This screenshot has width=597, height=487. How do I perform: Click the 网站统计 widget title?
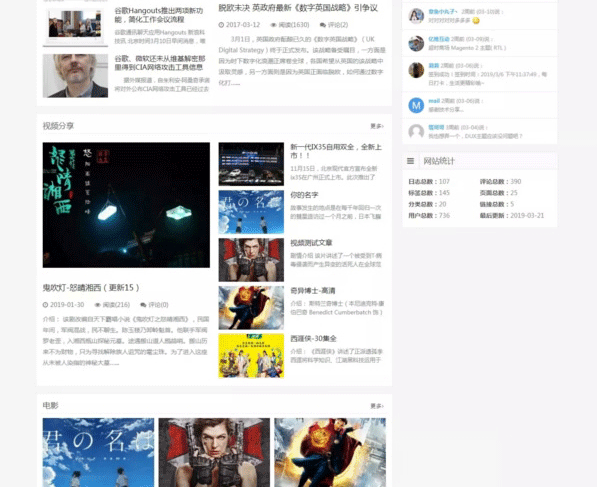click(x=439, y=161)
